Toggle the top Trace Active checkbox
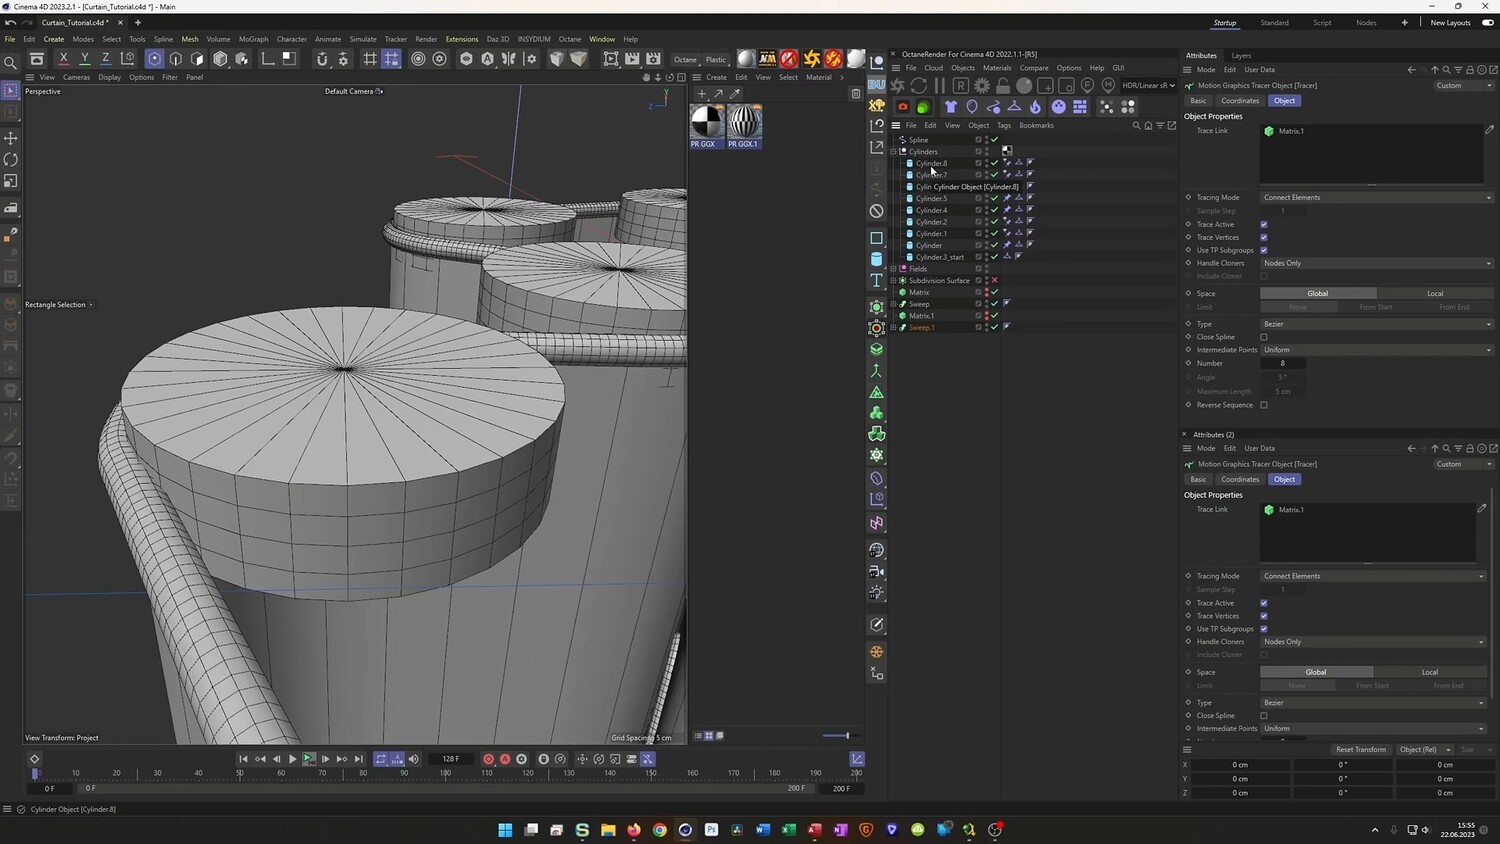 pyautogui.click(x=1264, y=224)
